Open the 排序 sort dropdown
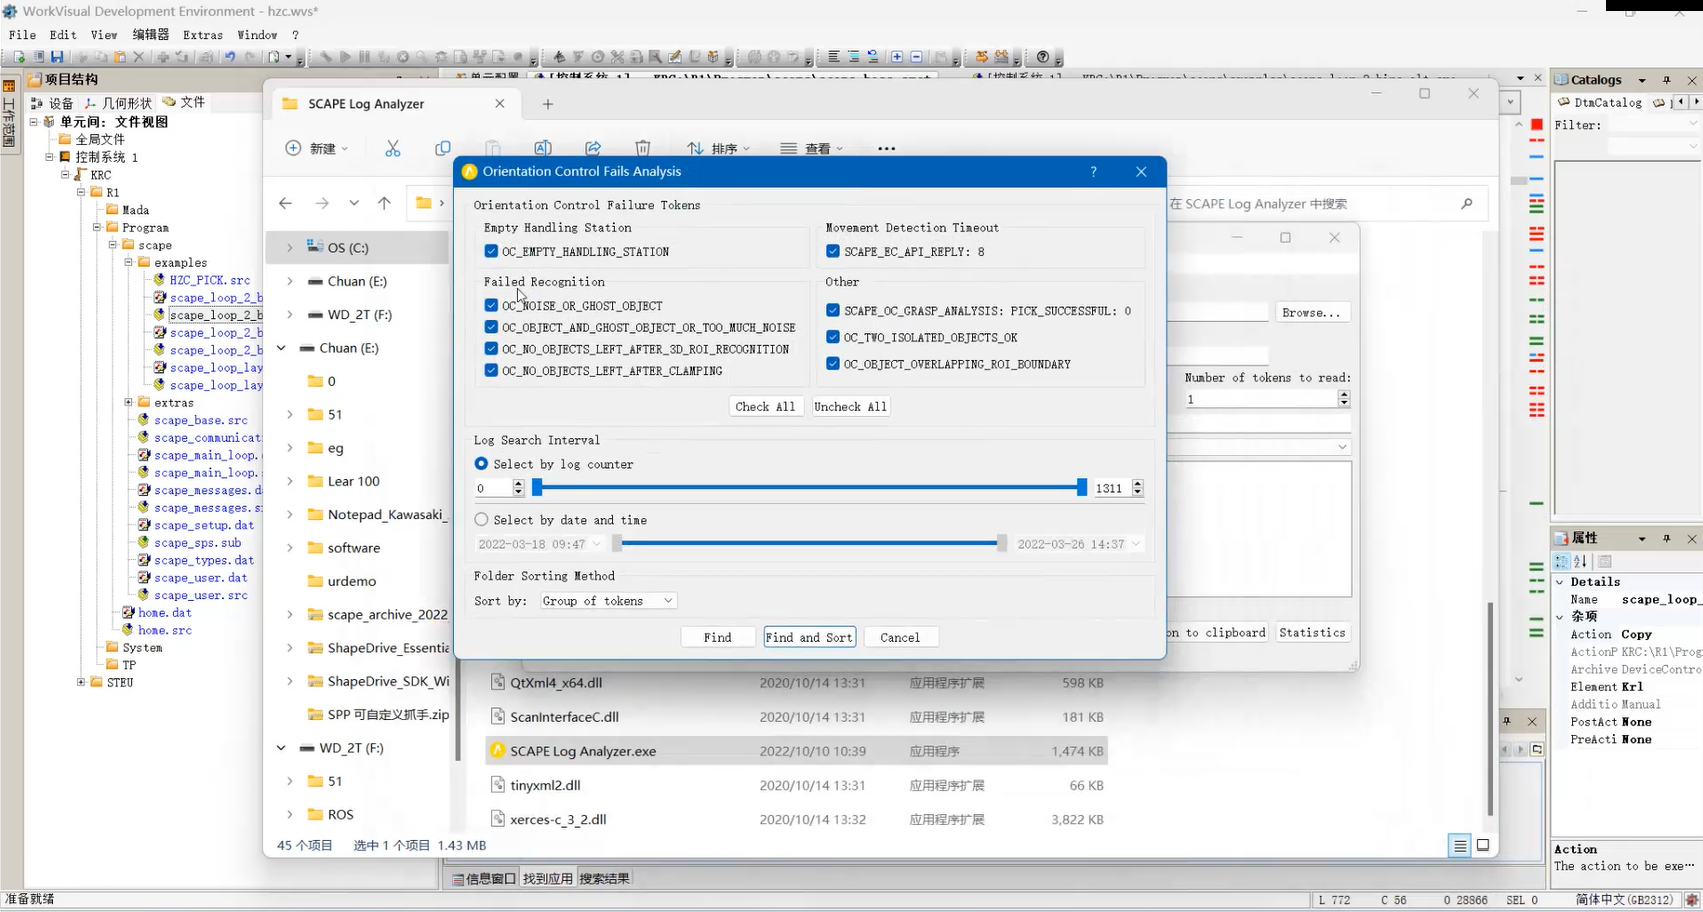1703x912 pixels. tap(718, 148)
